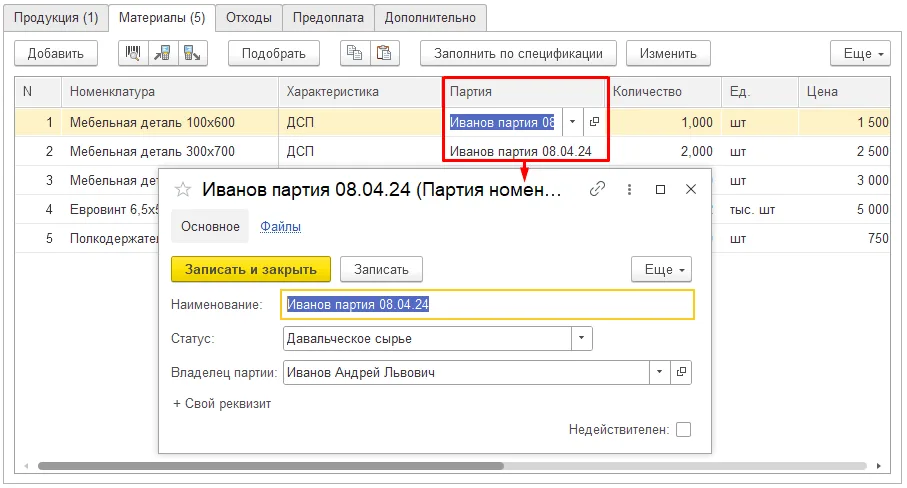Screen dimensions: 907x488
Task: Click the Партия input cell in row 1
Action: pyautogui.click(x=502, y=122)
